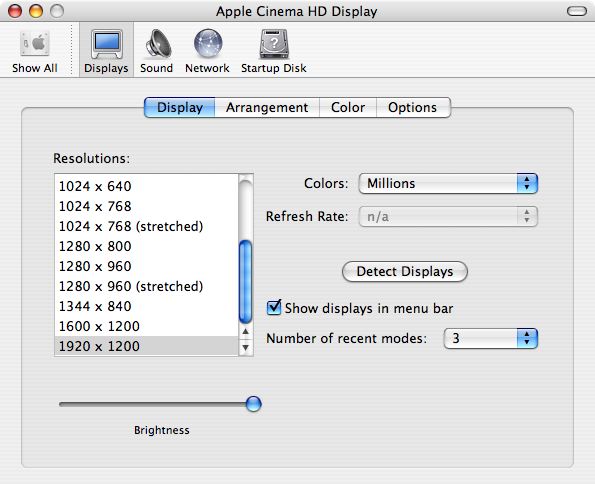Select the plain 1280 x 960 resolution
Screen dimensions: 595x484
tap(146, 266)
